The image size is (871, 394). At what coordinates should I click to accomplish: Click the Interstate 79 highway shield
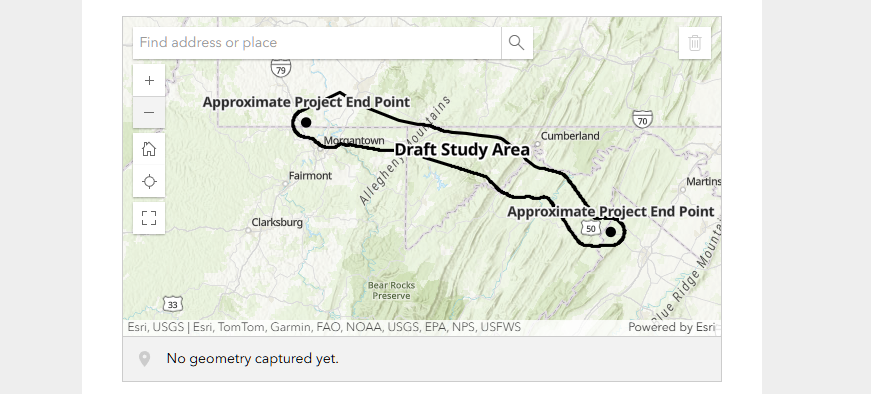click(281, 69)
